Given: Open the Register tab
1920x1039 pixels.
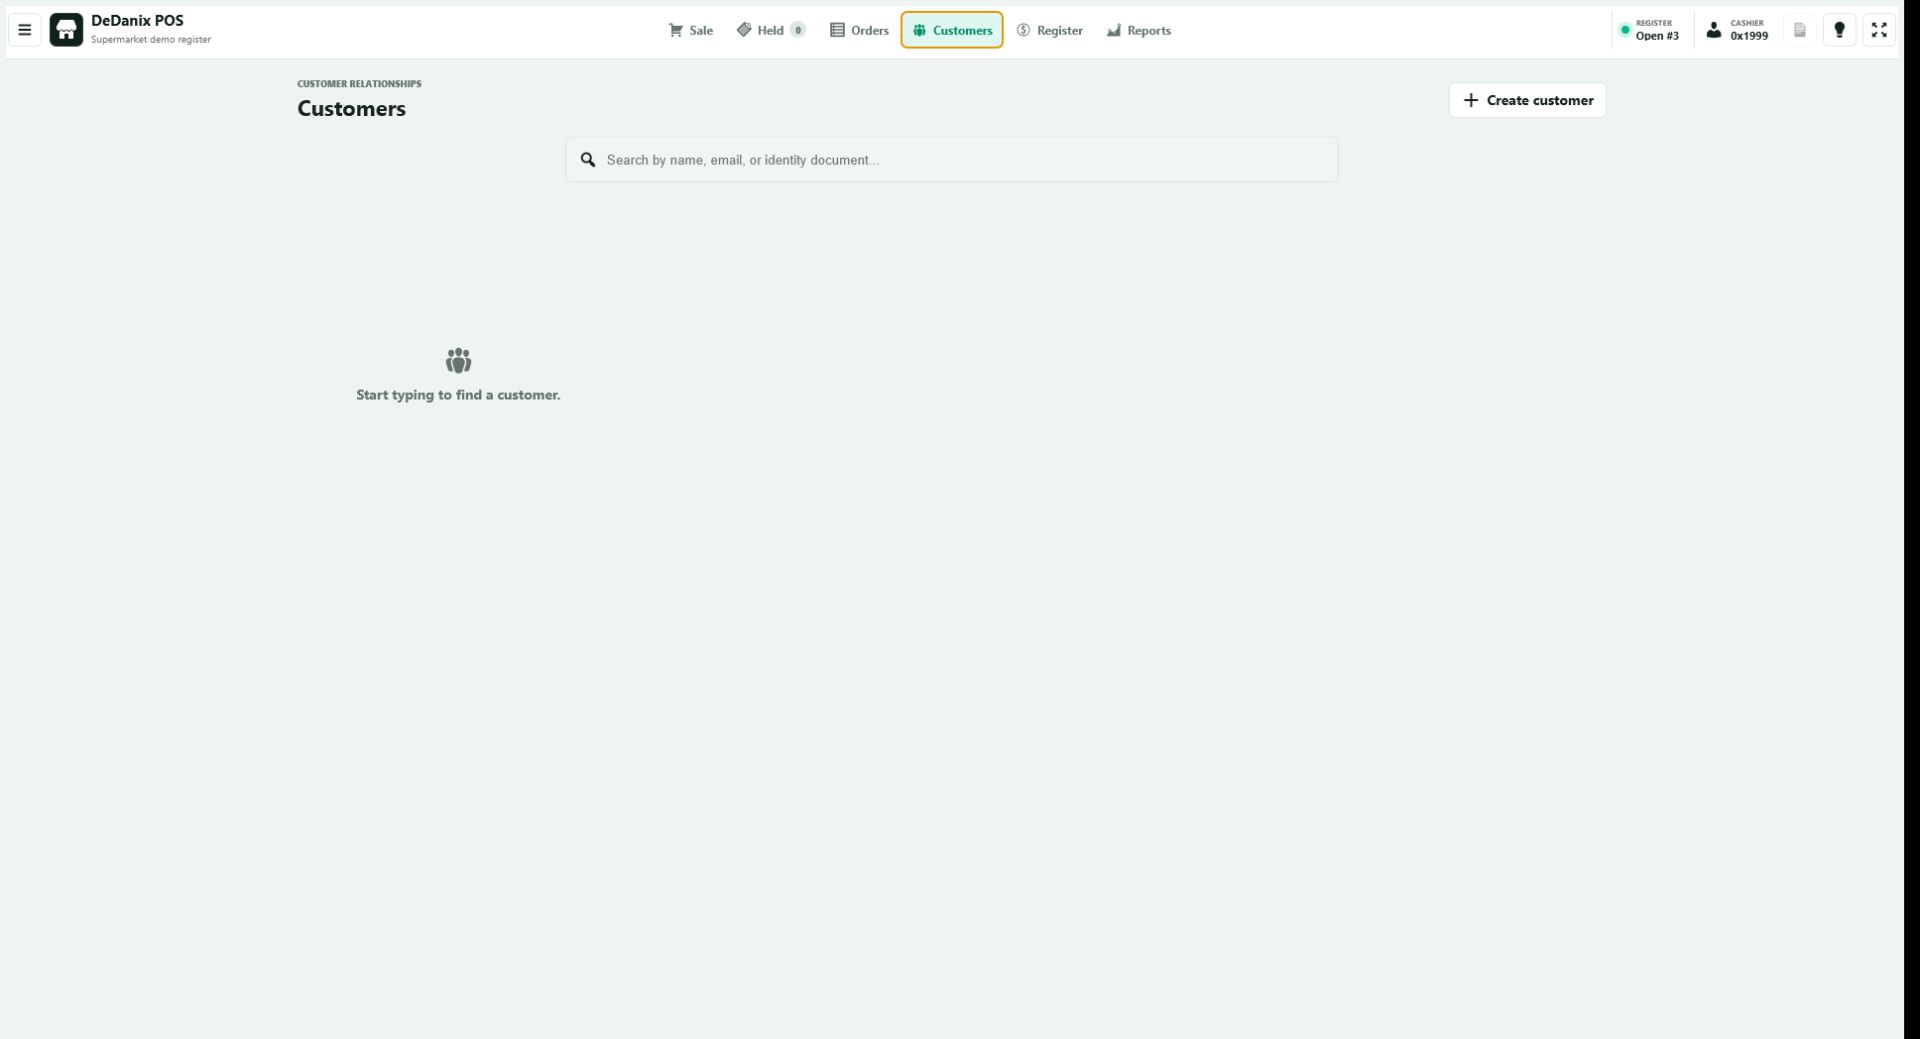Looking at the screenshot, I should pyautogui.click(x=1050, y=30).
